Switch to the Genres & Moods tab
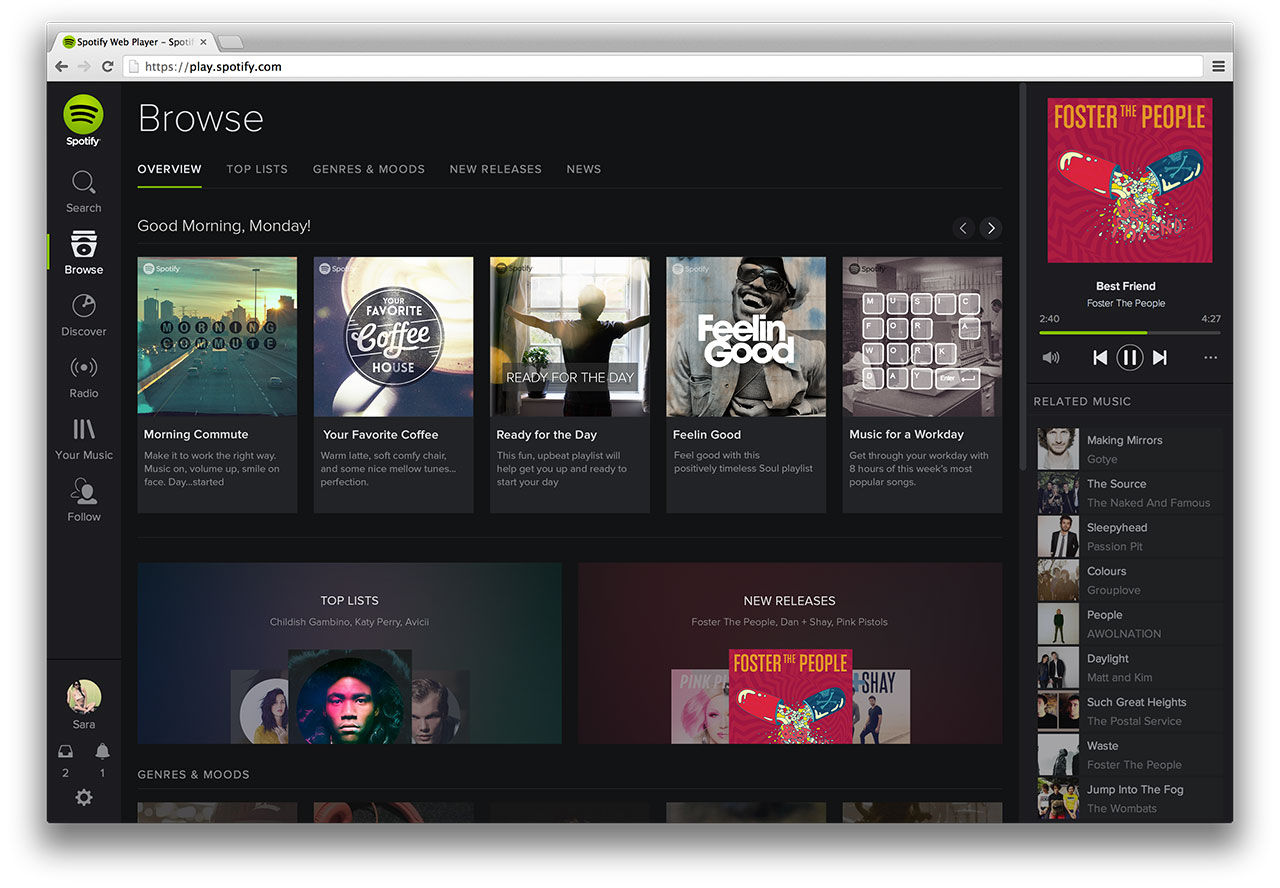This screenshot has height=888, width=1280. tap(369, 169)
